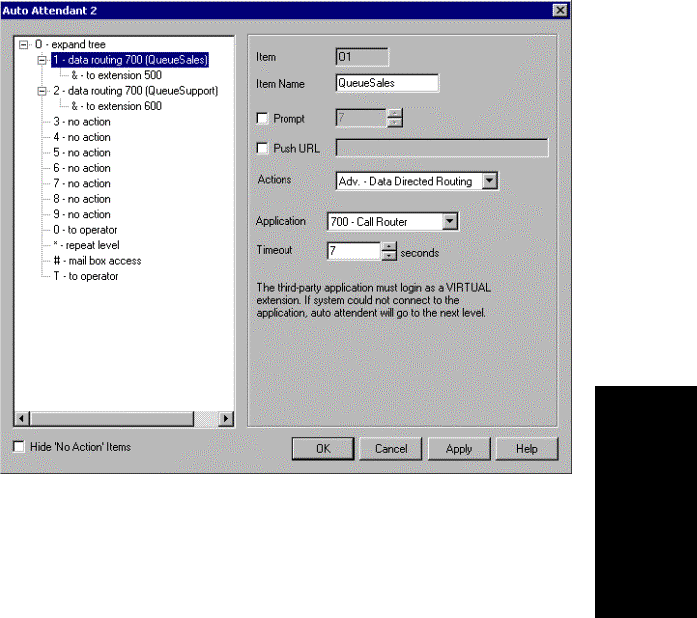Screen dimensions: 697x618
Task: Select 'T - to operator' tree item
Action: (x=86, y=276)
